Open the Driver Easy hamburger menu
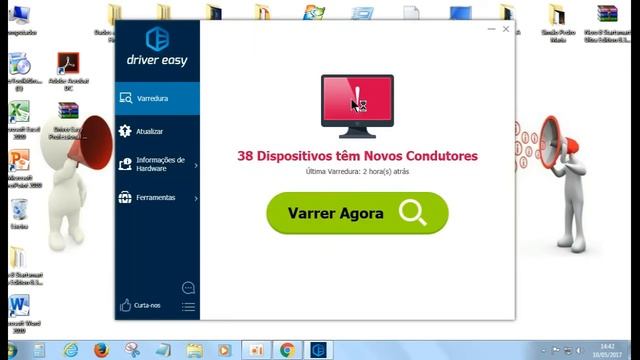640x360 pixels. [x=188, y=307]
